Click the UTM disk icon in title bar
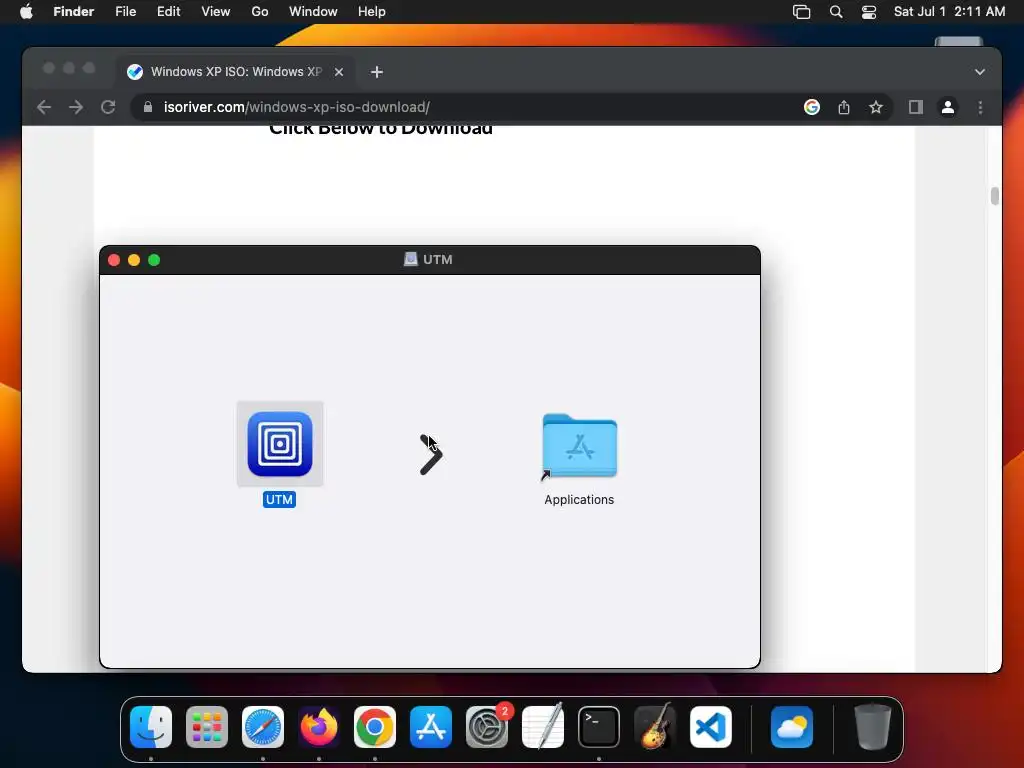The width and height of the screenshot is (1024, 768). tap(410, 259)
